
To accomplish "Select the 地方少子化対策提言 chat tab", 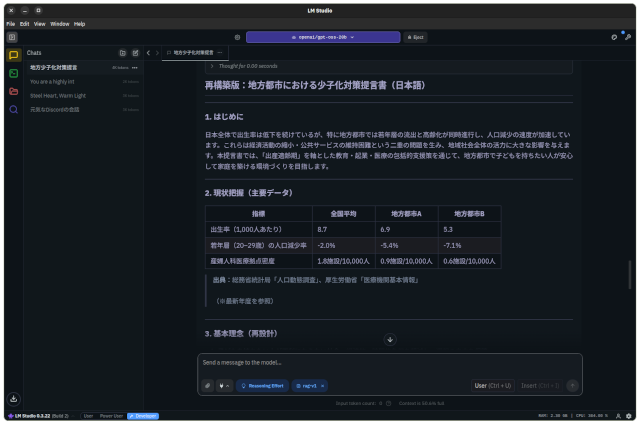I will click(x=193, y=53).
